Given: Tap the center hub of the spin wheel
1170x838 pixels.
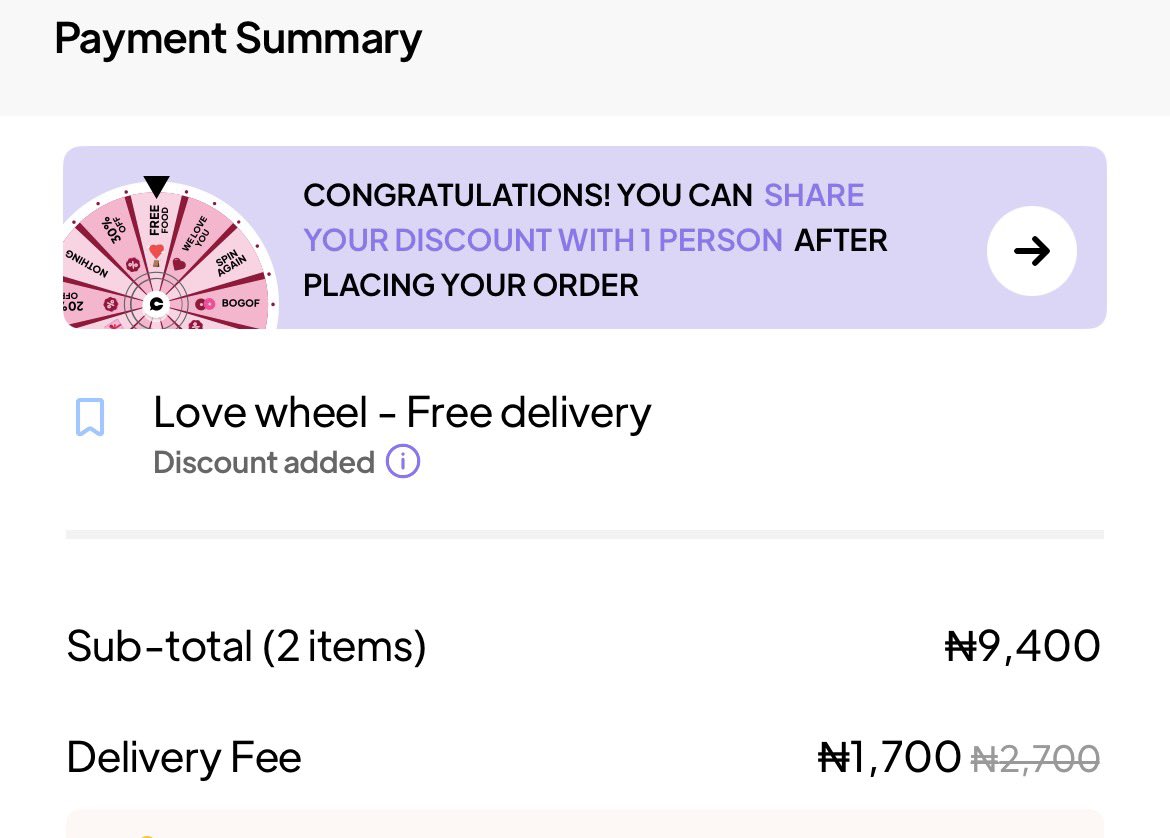Looking at the screenshot, I should click(x=156, y=304).
